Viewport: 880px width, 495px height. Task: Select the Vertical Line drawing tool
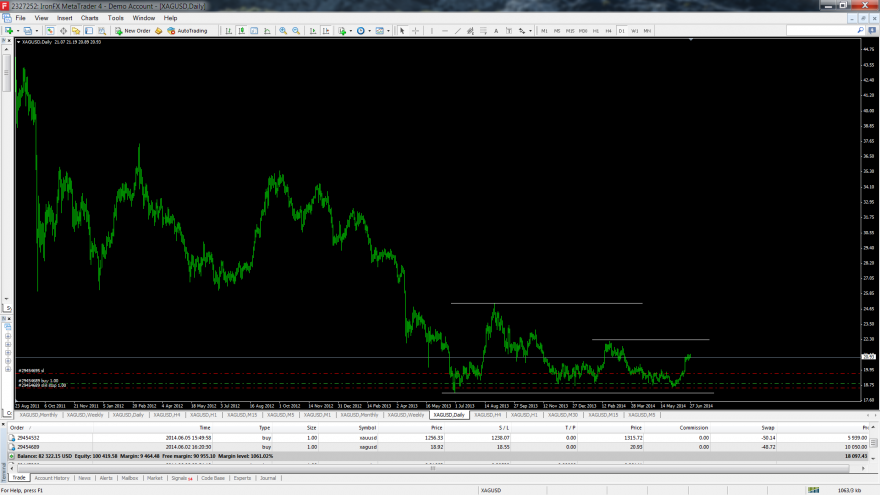click(432, 31)
